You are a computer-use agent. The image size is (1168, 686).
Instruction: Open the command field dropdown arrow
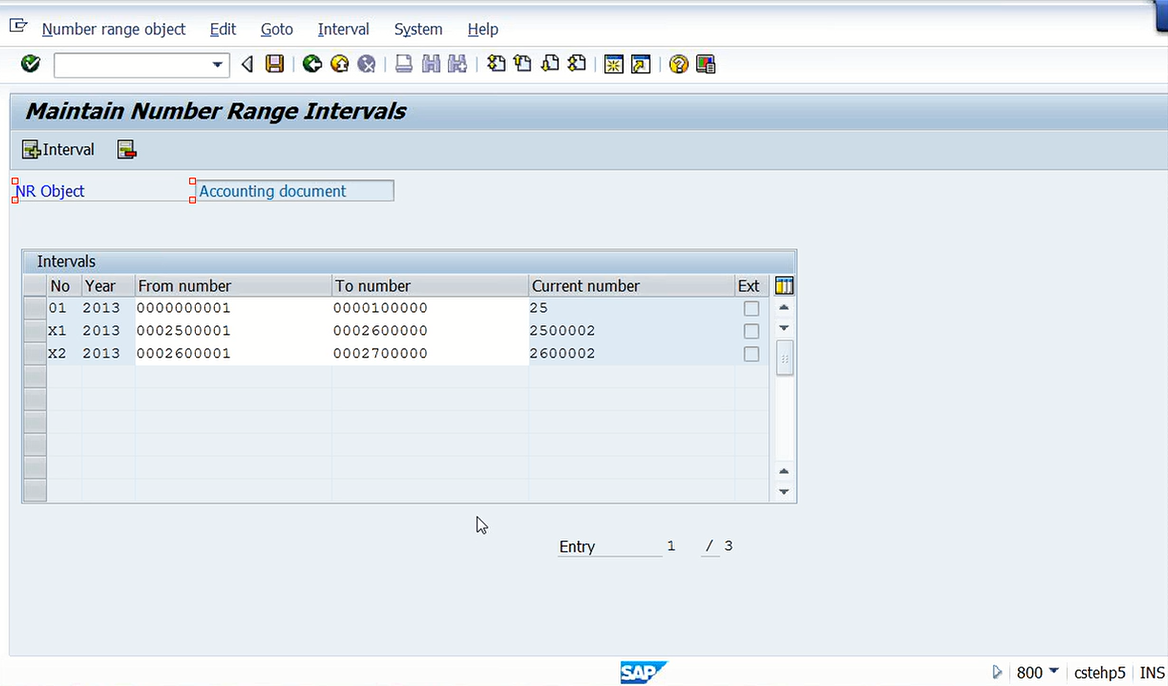click(217, 65)
